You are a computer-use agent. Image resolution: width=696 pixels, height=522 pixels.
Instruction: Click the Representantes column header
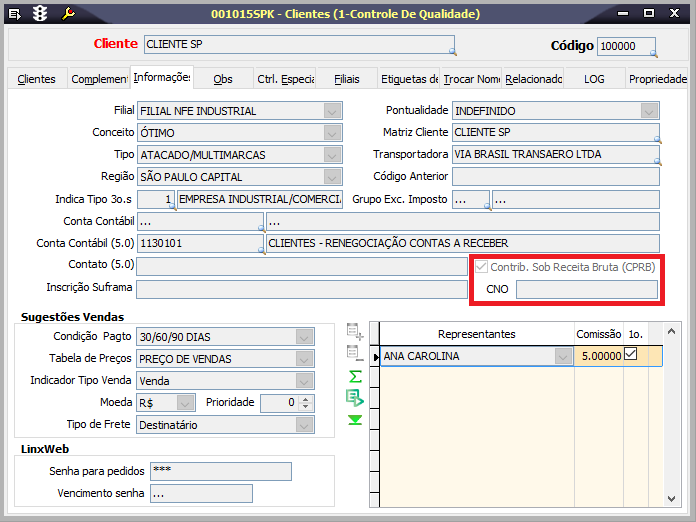[x=477, y=334]
